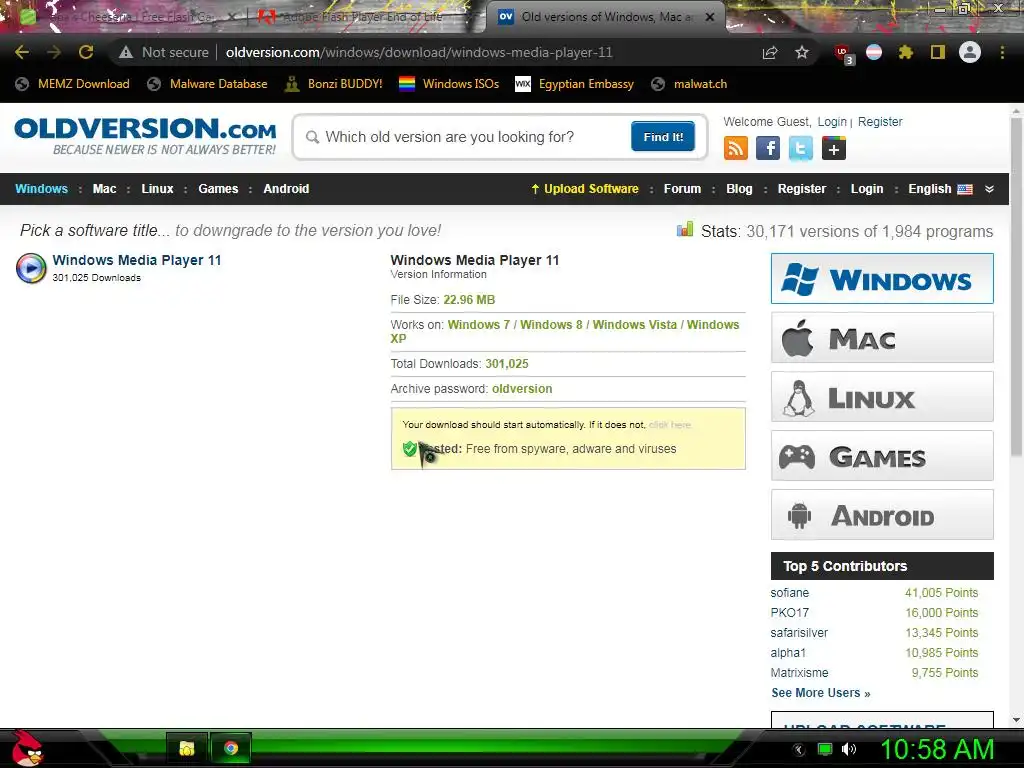Open the Extensions puzzle icon
The height and width of the screenshot is (768, 1024).
point(906,52)
